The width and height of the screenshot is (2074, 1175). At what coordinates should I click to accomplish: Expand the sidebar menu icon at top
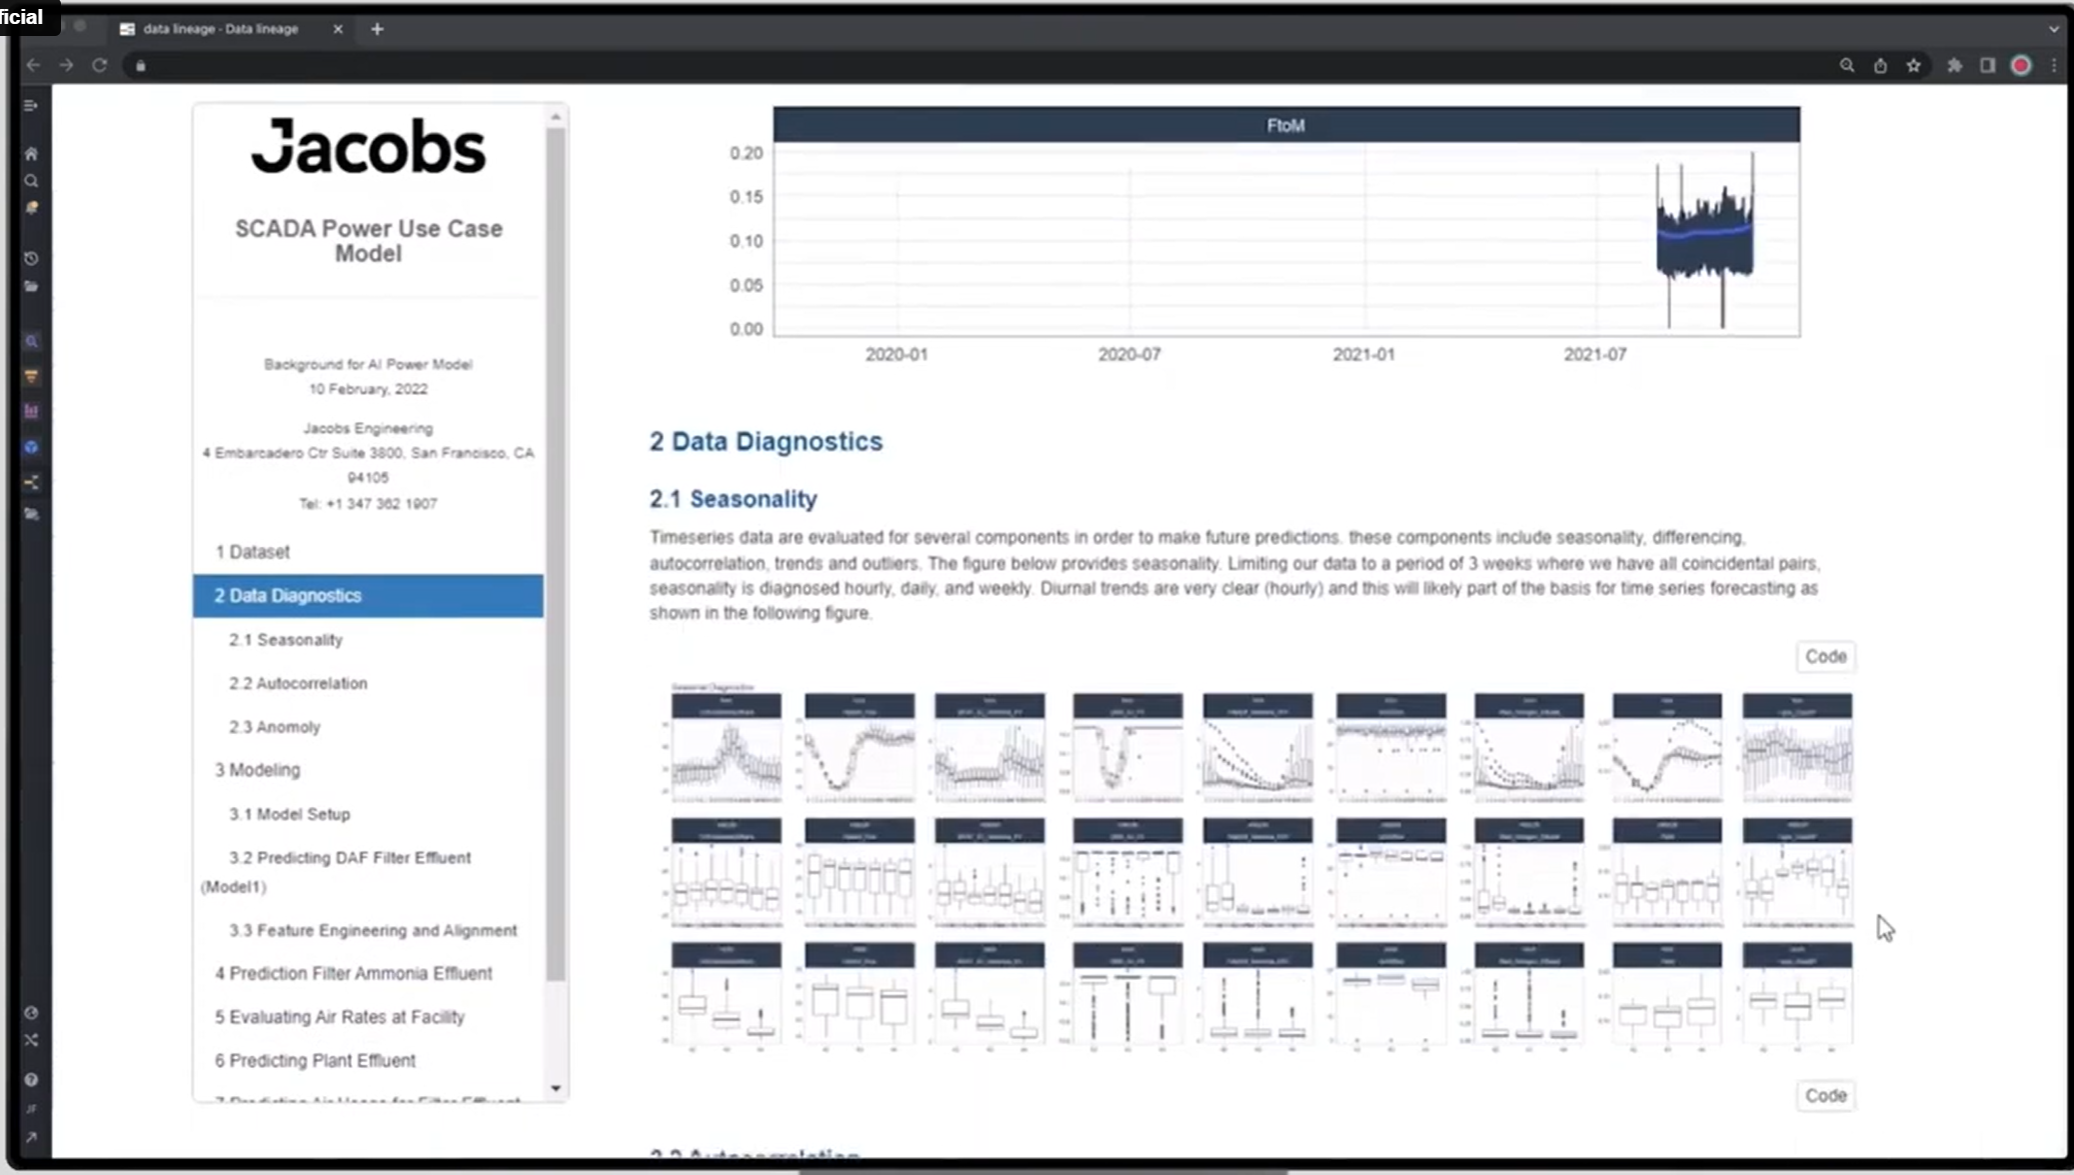(31, 105)
